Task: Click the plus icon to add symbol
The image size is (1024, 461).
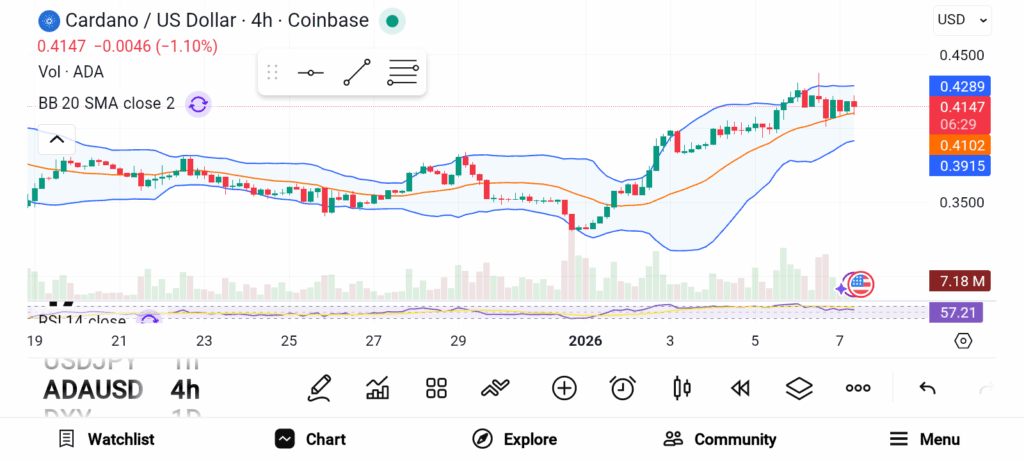Action: click(564, 388)
